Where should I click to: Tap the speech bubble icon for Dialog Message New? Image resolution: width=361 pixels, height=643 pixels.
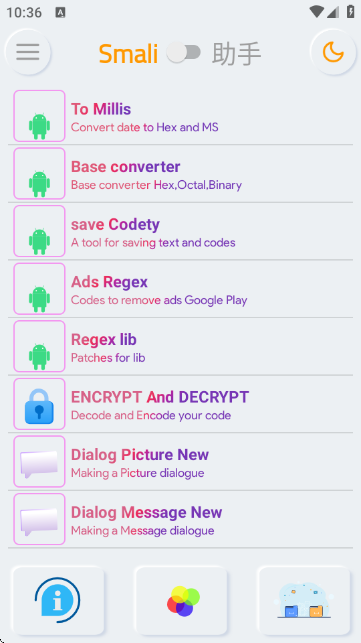click(39, 519)
